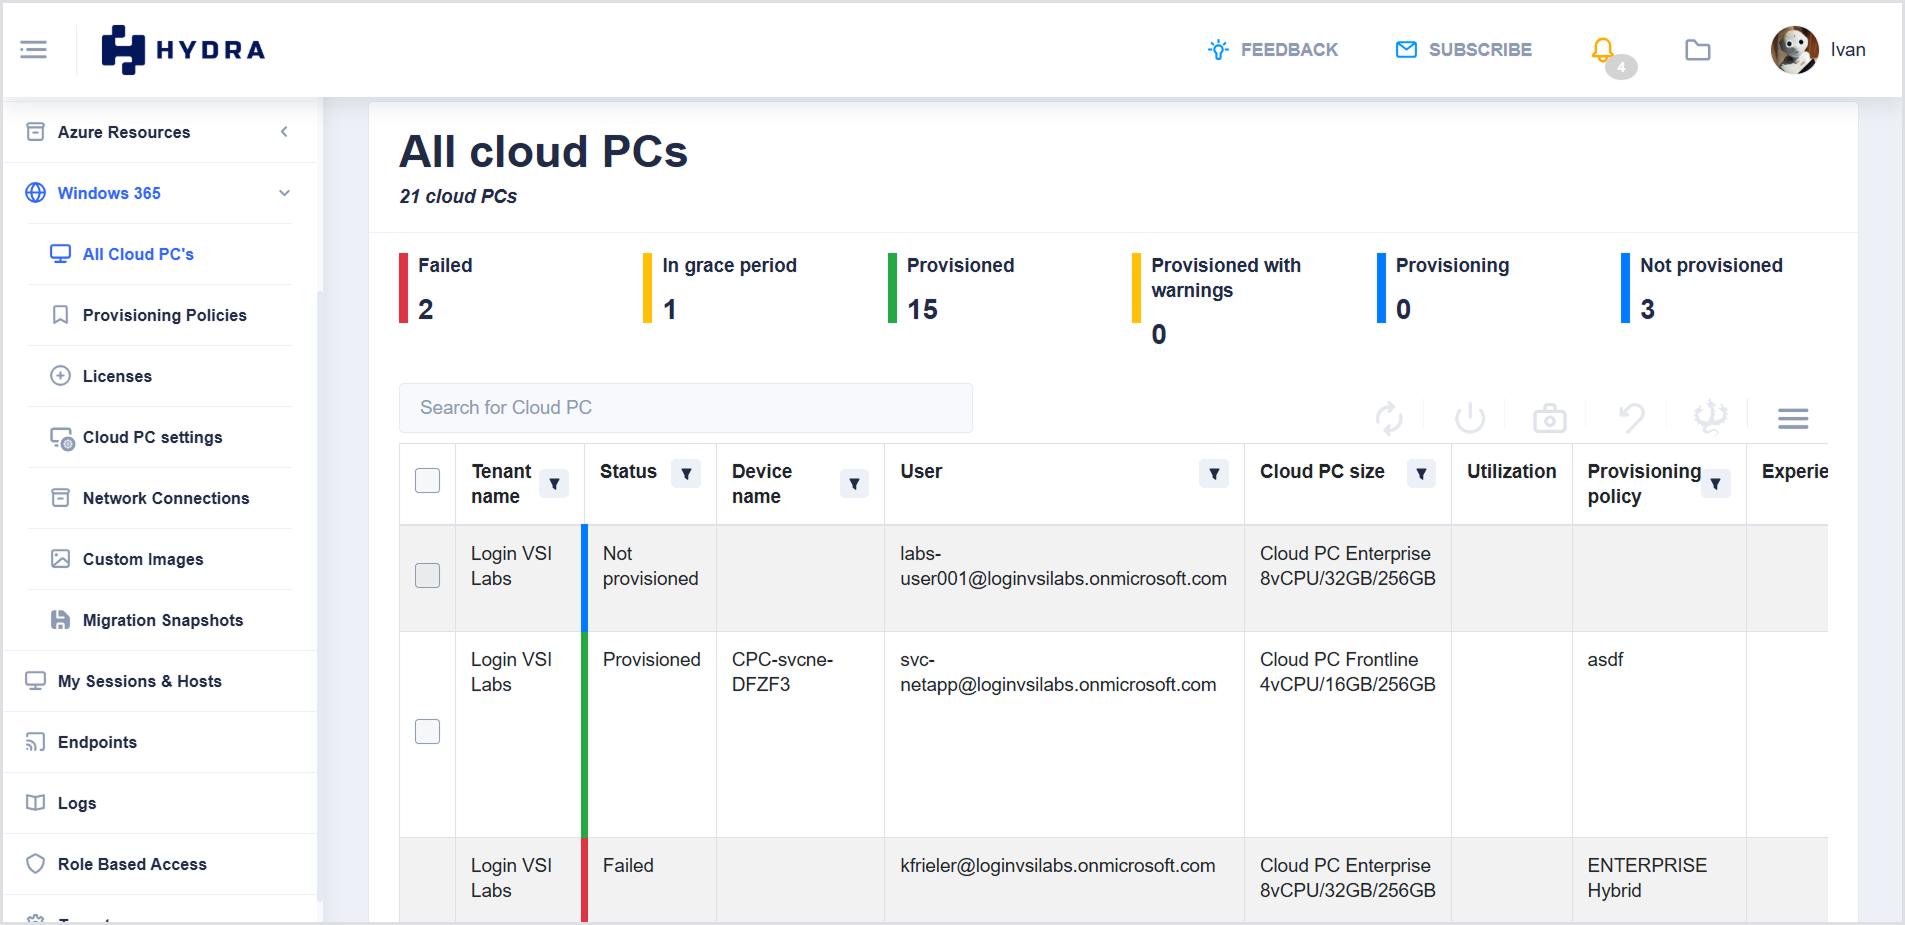Click the power toolbar icon

pos(1470,418)
